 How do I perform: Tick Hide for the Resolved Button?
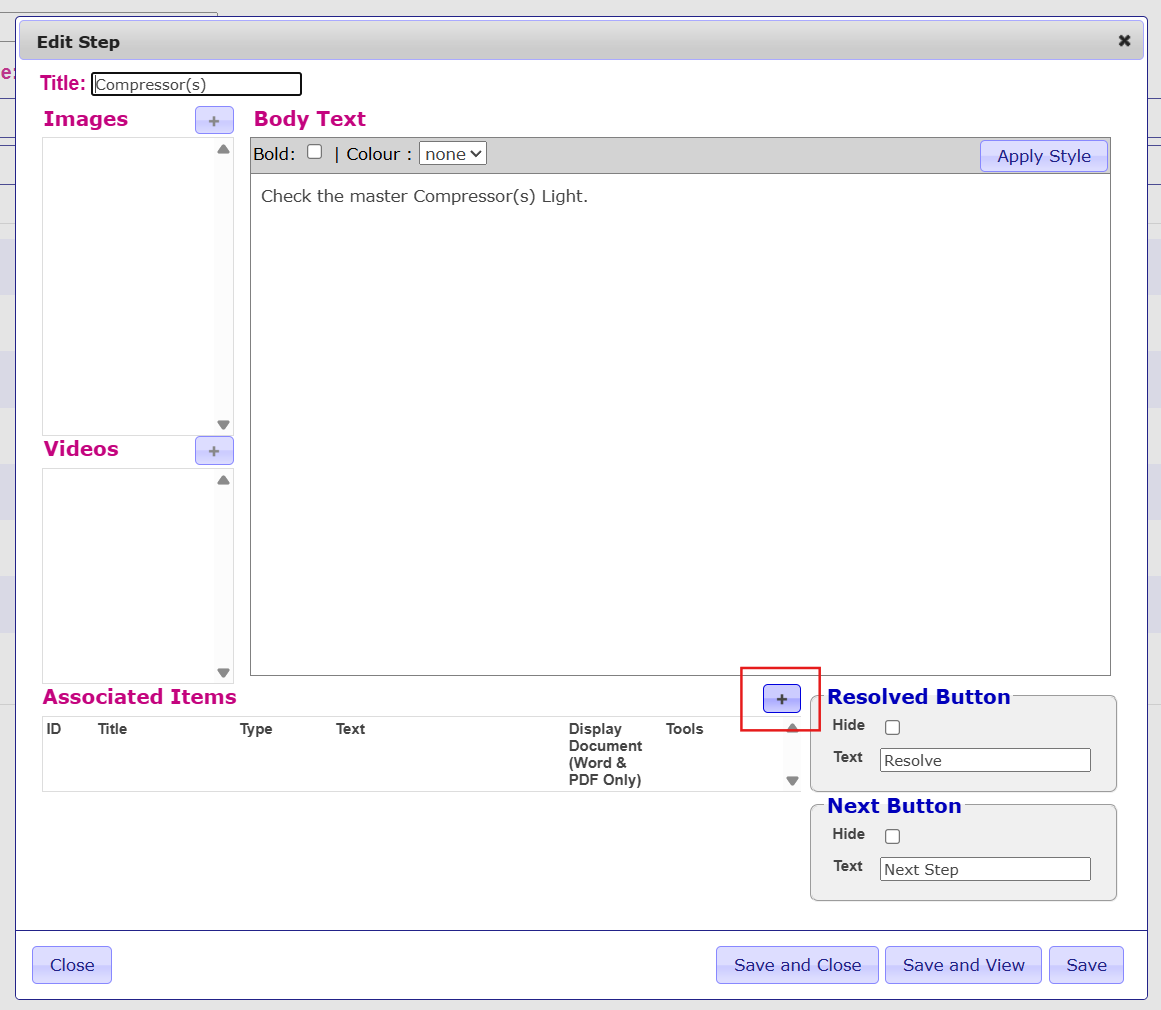point(892,727)
